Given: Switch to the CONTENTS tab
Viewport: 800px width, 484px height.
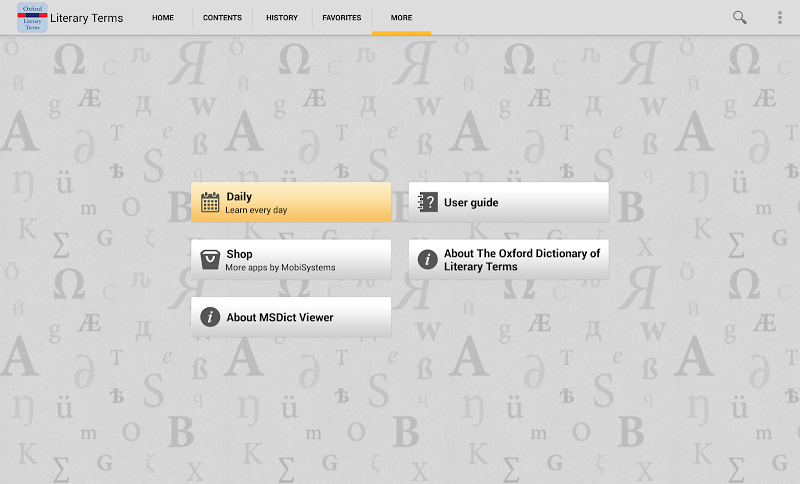Looking at the screenshot, I should tap(222, 17).
